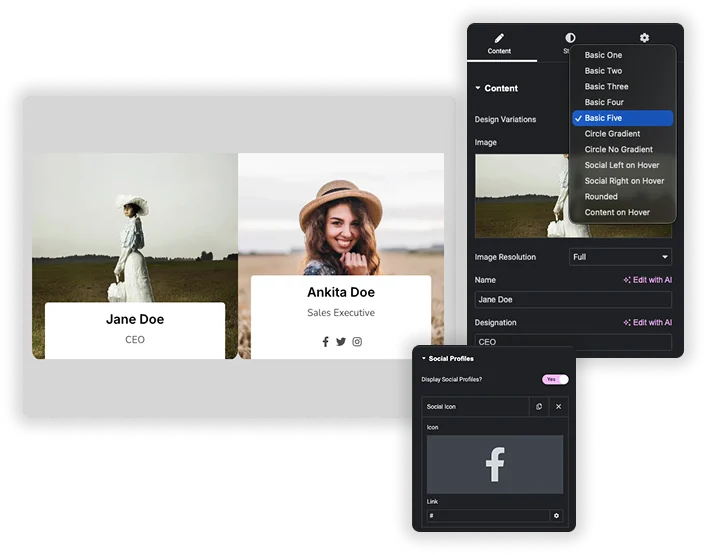The width and height of the screenshot is (713, 555).
Task: Click the Instagram icon under Ankita Doe
Action: click(x=357, y=342)
